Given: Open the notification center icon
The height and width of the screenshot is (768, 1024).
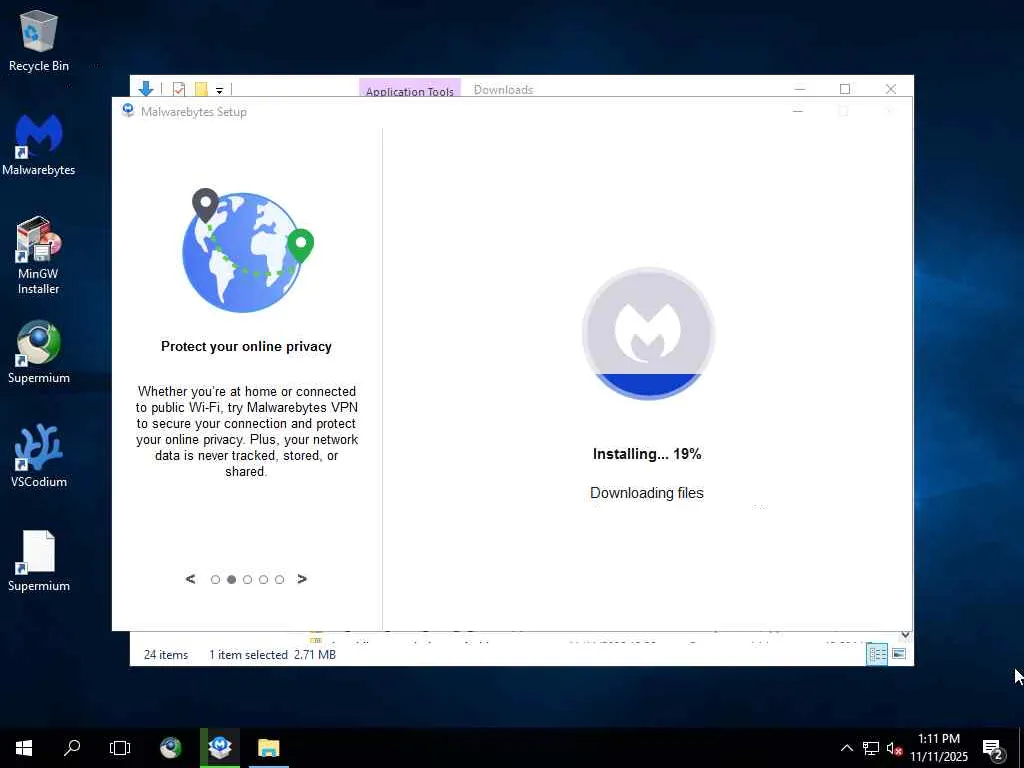Looking at the screenshot, I should pyautogui.click(x=993, y=750).
